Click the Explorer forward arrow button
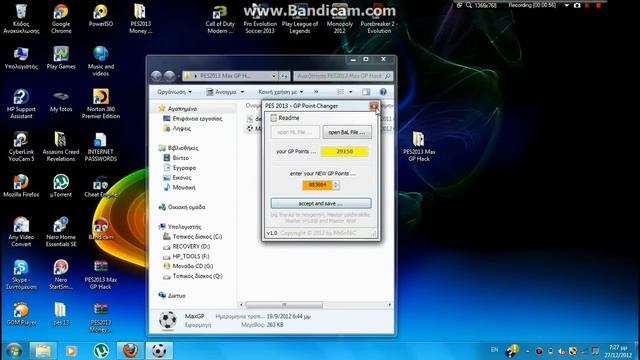Viewport: 640px width, 360px height. (169, 76)
